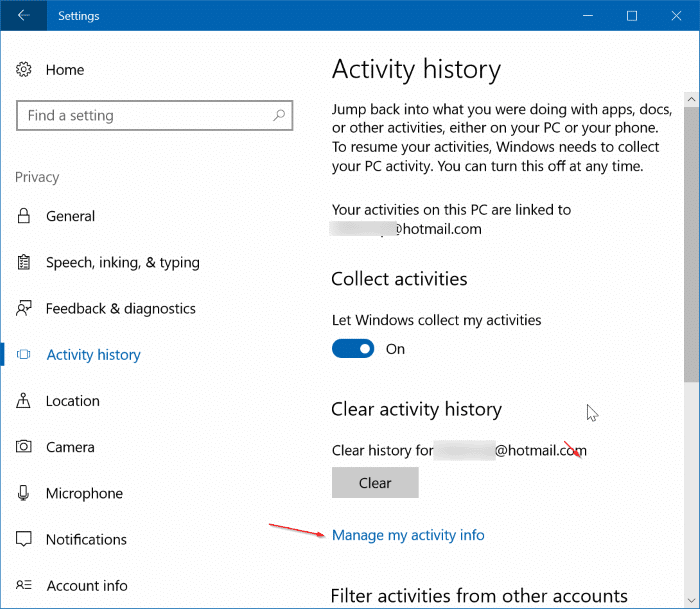
Task: Click the back arrow in title bar
Action: 24,16
